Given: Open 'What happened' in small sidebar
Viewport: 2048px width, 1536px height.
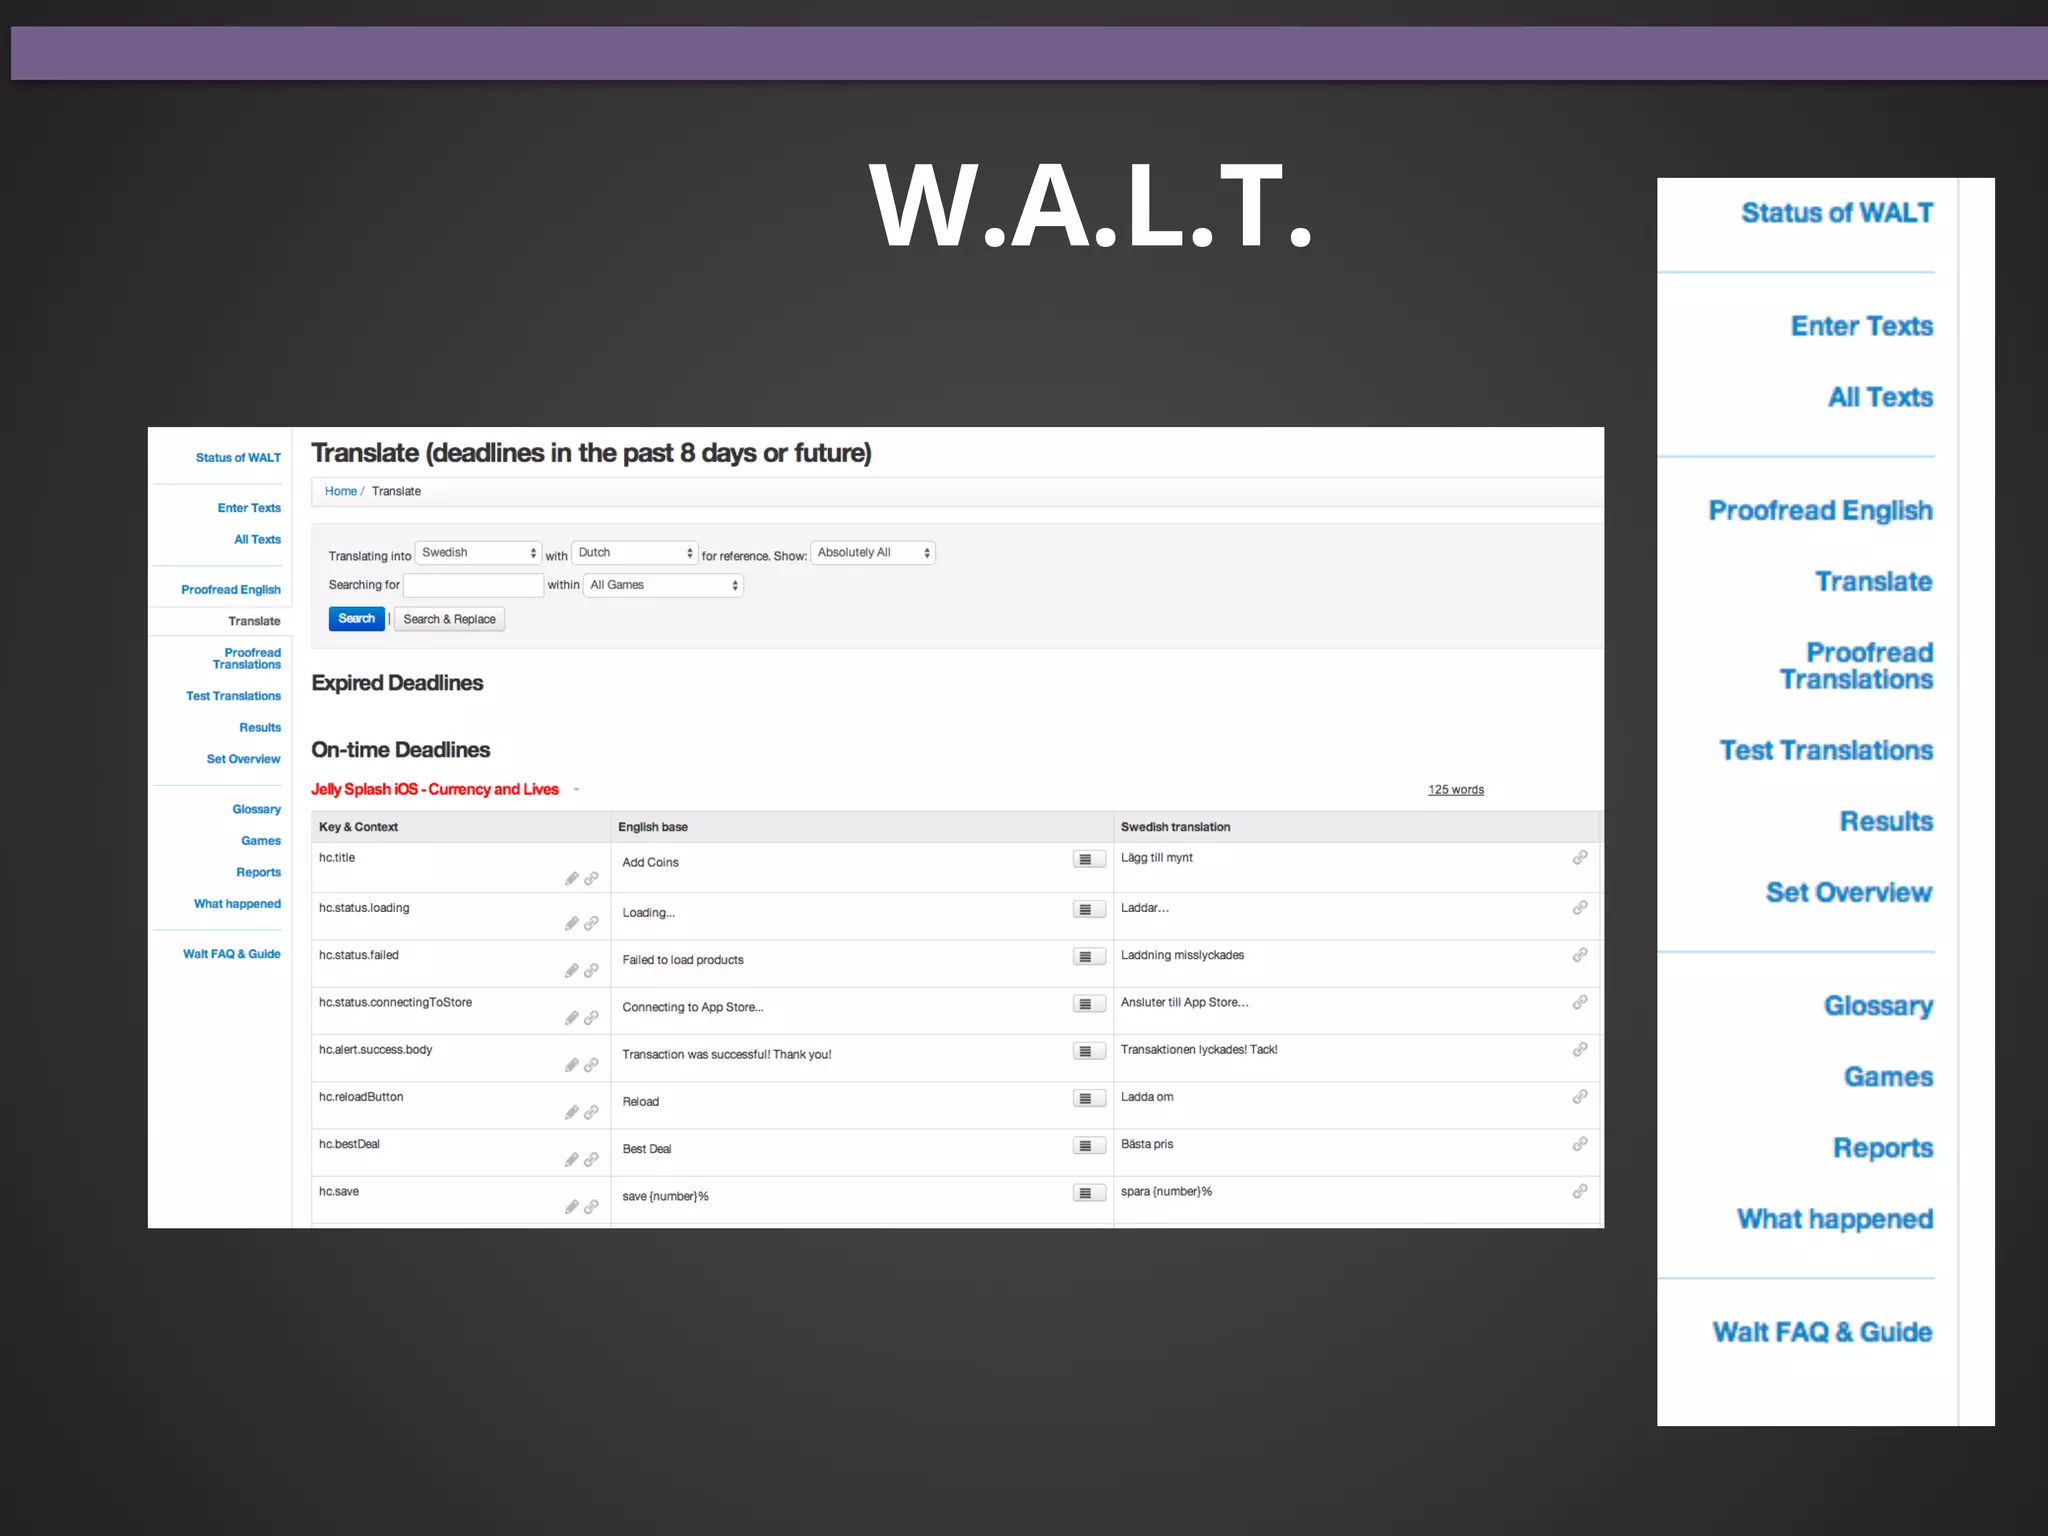Looking at the screenshot, I should pos(237,904).
